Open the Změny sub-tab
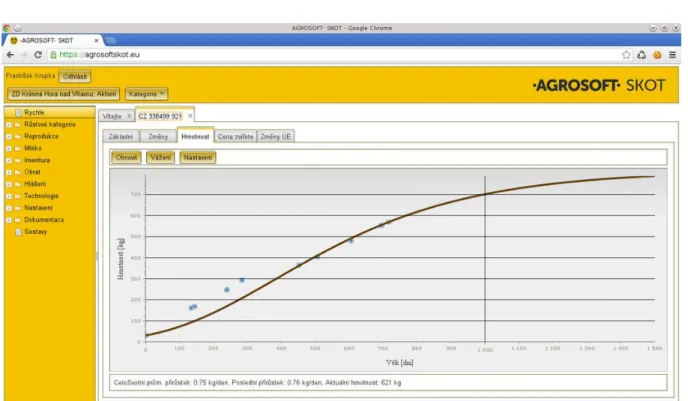The width and height of the screenshot is (688, 401). 158,136
